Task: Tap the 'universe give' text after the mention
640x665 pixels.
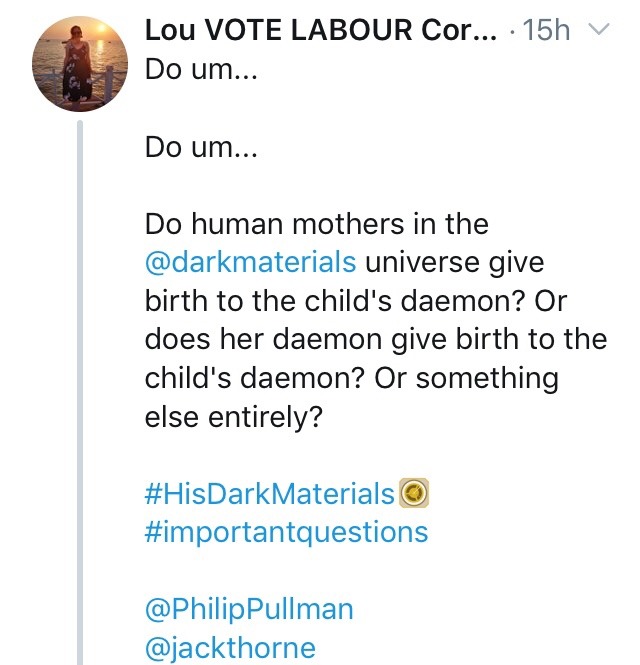Action: [x=455, y=263]
